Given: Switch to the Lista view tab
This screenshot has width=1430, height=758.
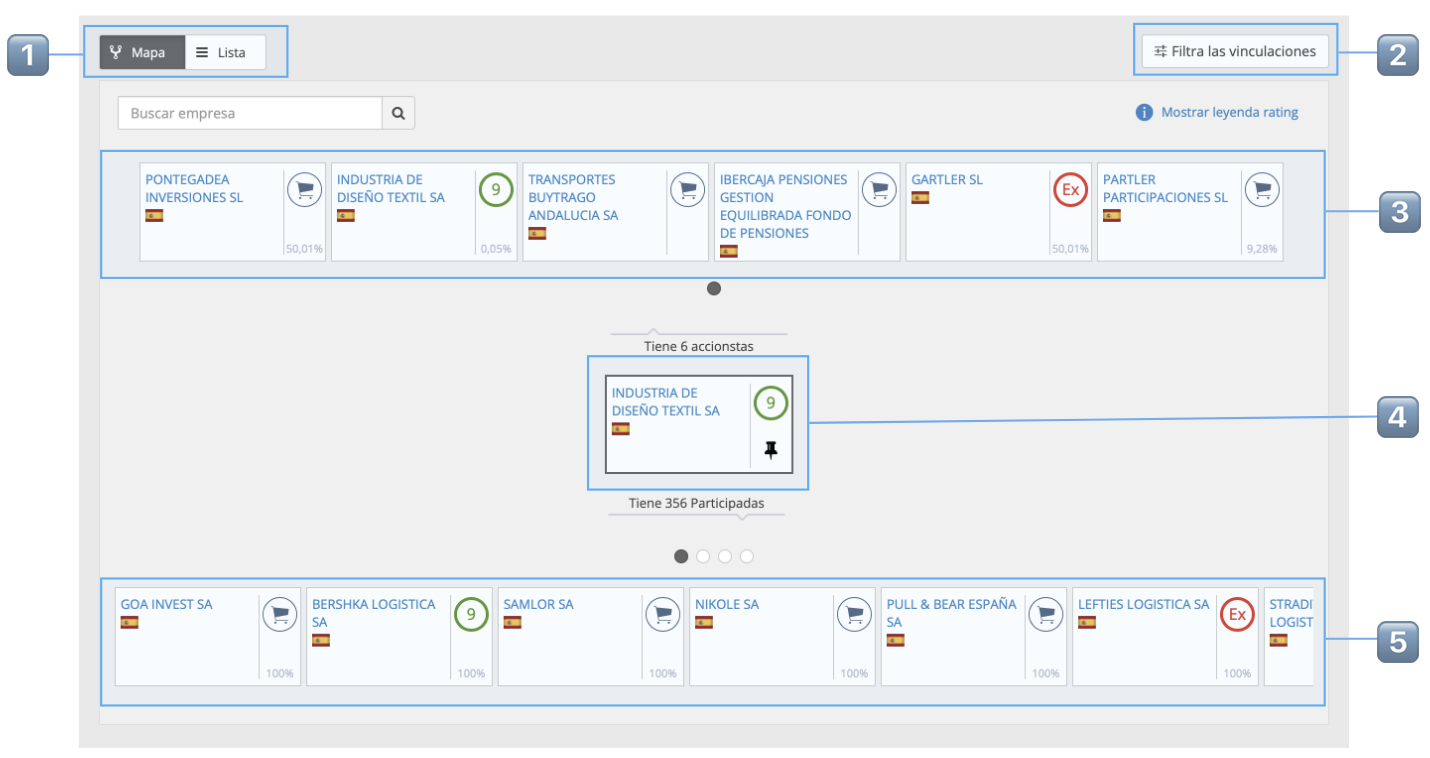Looking at the screenshot, I should point(225,52).
